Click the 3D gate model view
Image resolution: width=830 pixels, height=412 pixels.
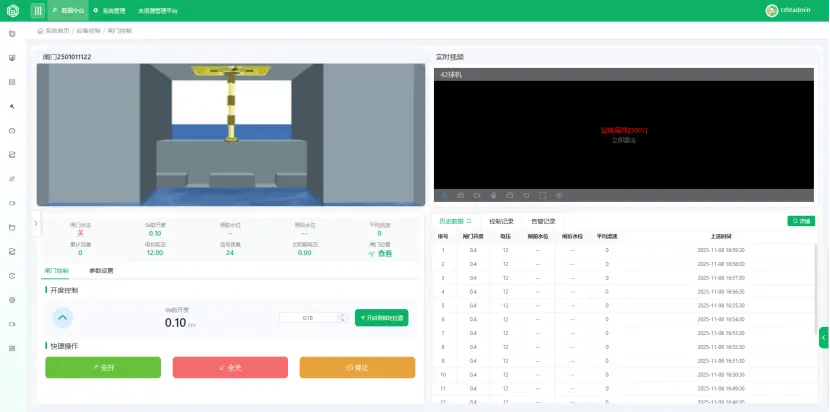[231, 135]
